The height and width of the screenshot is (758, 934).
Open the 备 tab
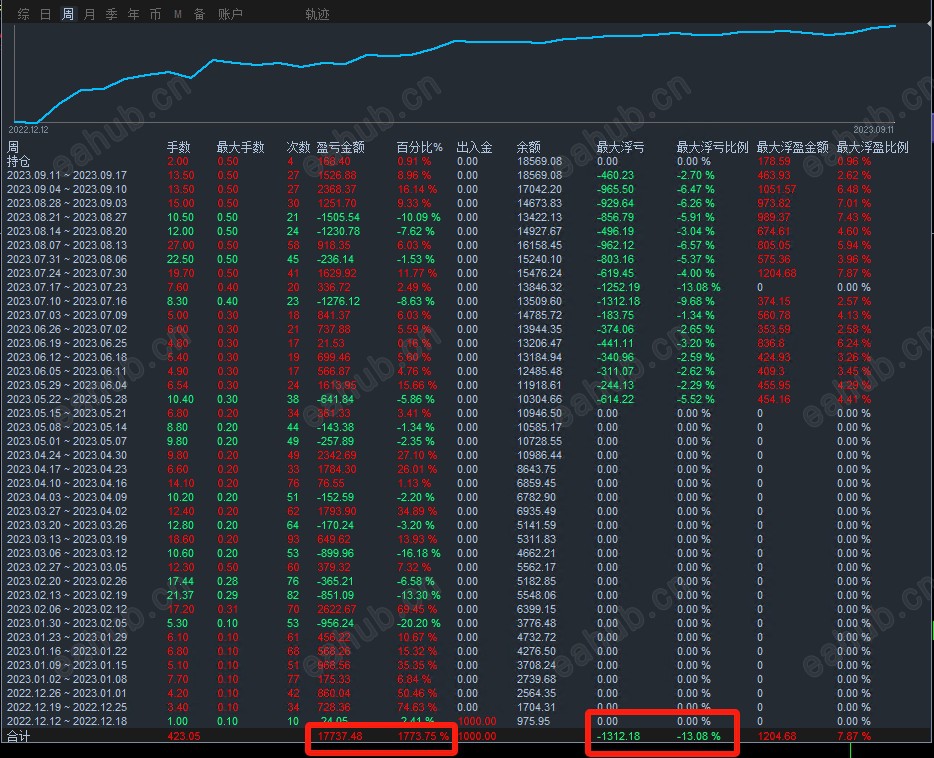(200, 14)
